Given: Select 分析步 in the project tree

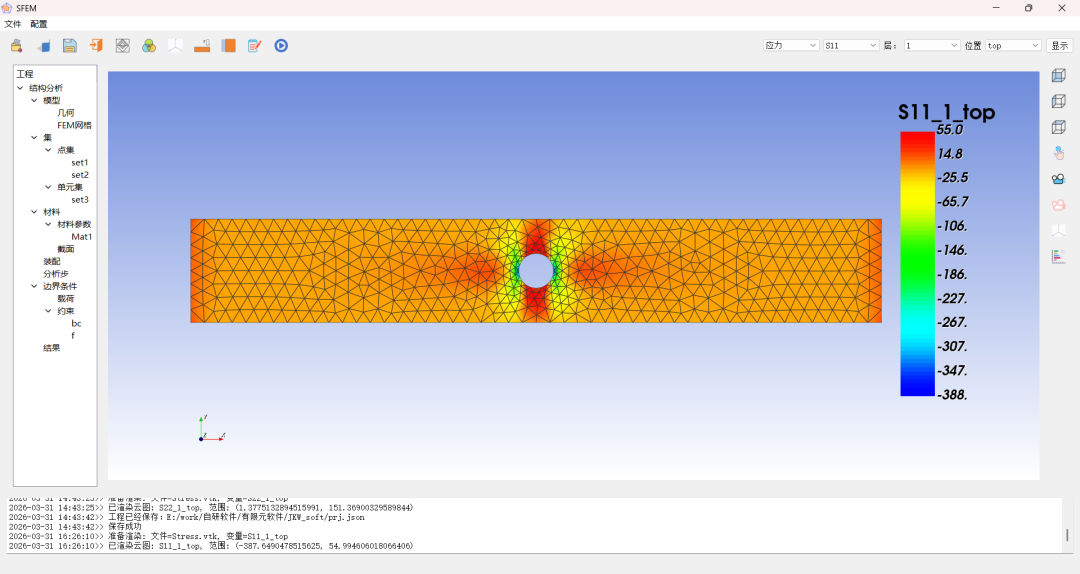Looking at the screenshot, I should click(x=56, y=274).
